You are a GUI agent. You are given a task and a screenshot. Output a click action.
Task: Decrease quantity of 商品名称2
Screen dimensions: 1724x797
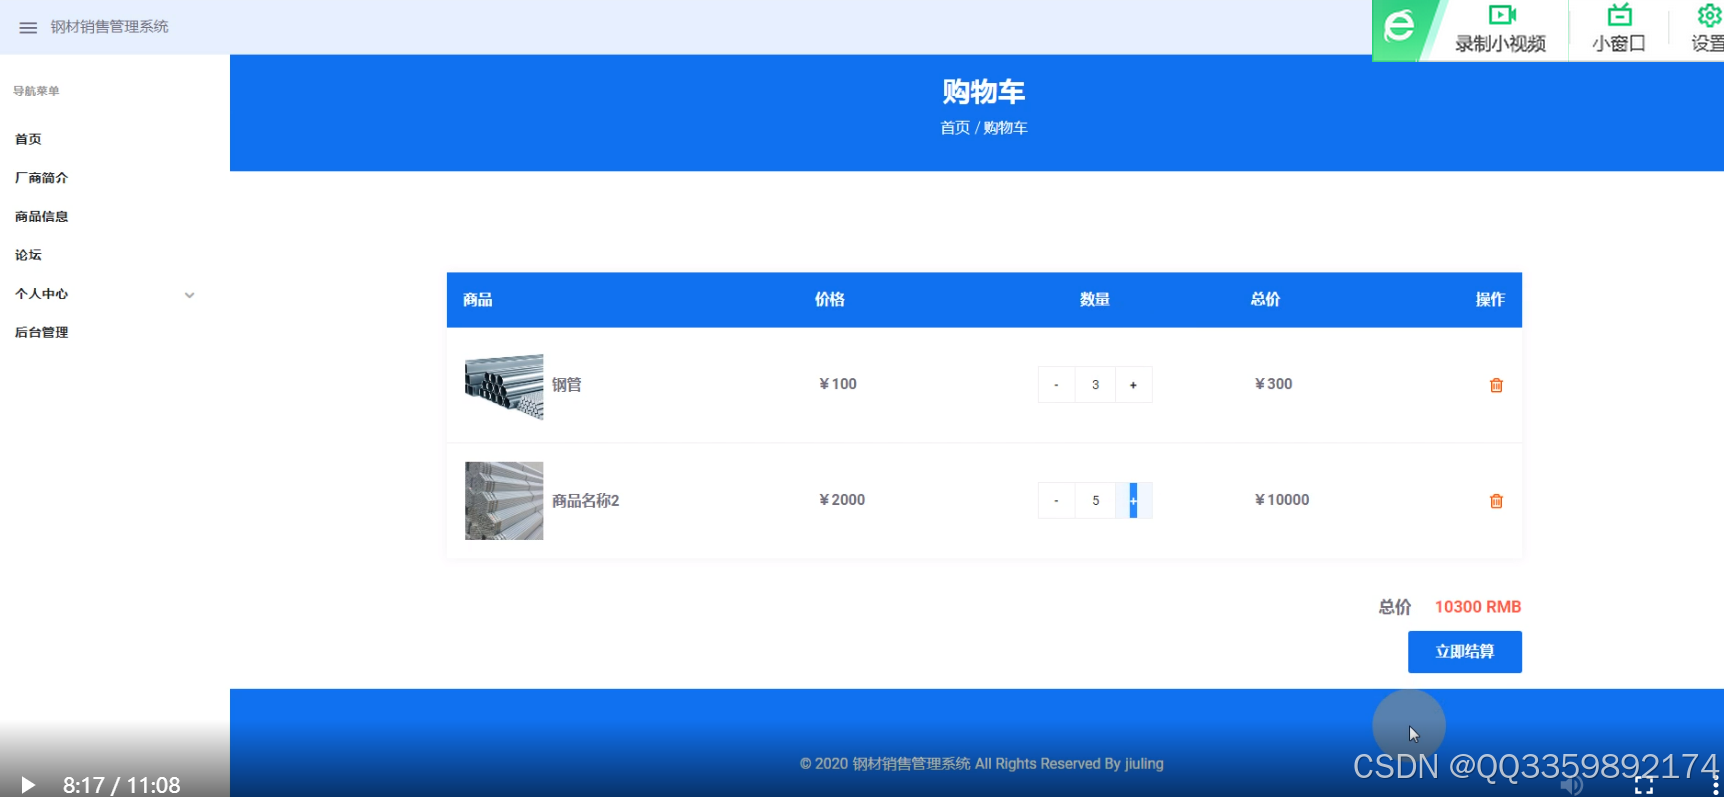click(x=1056, y=501)
